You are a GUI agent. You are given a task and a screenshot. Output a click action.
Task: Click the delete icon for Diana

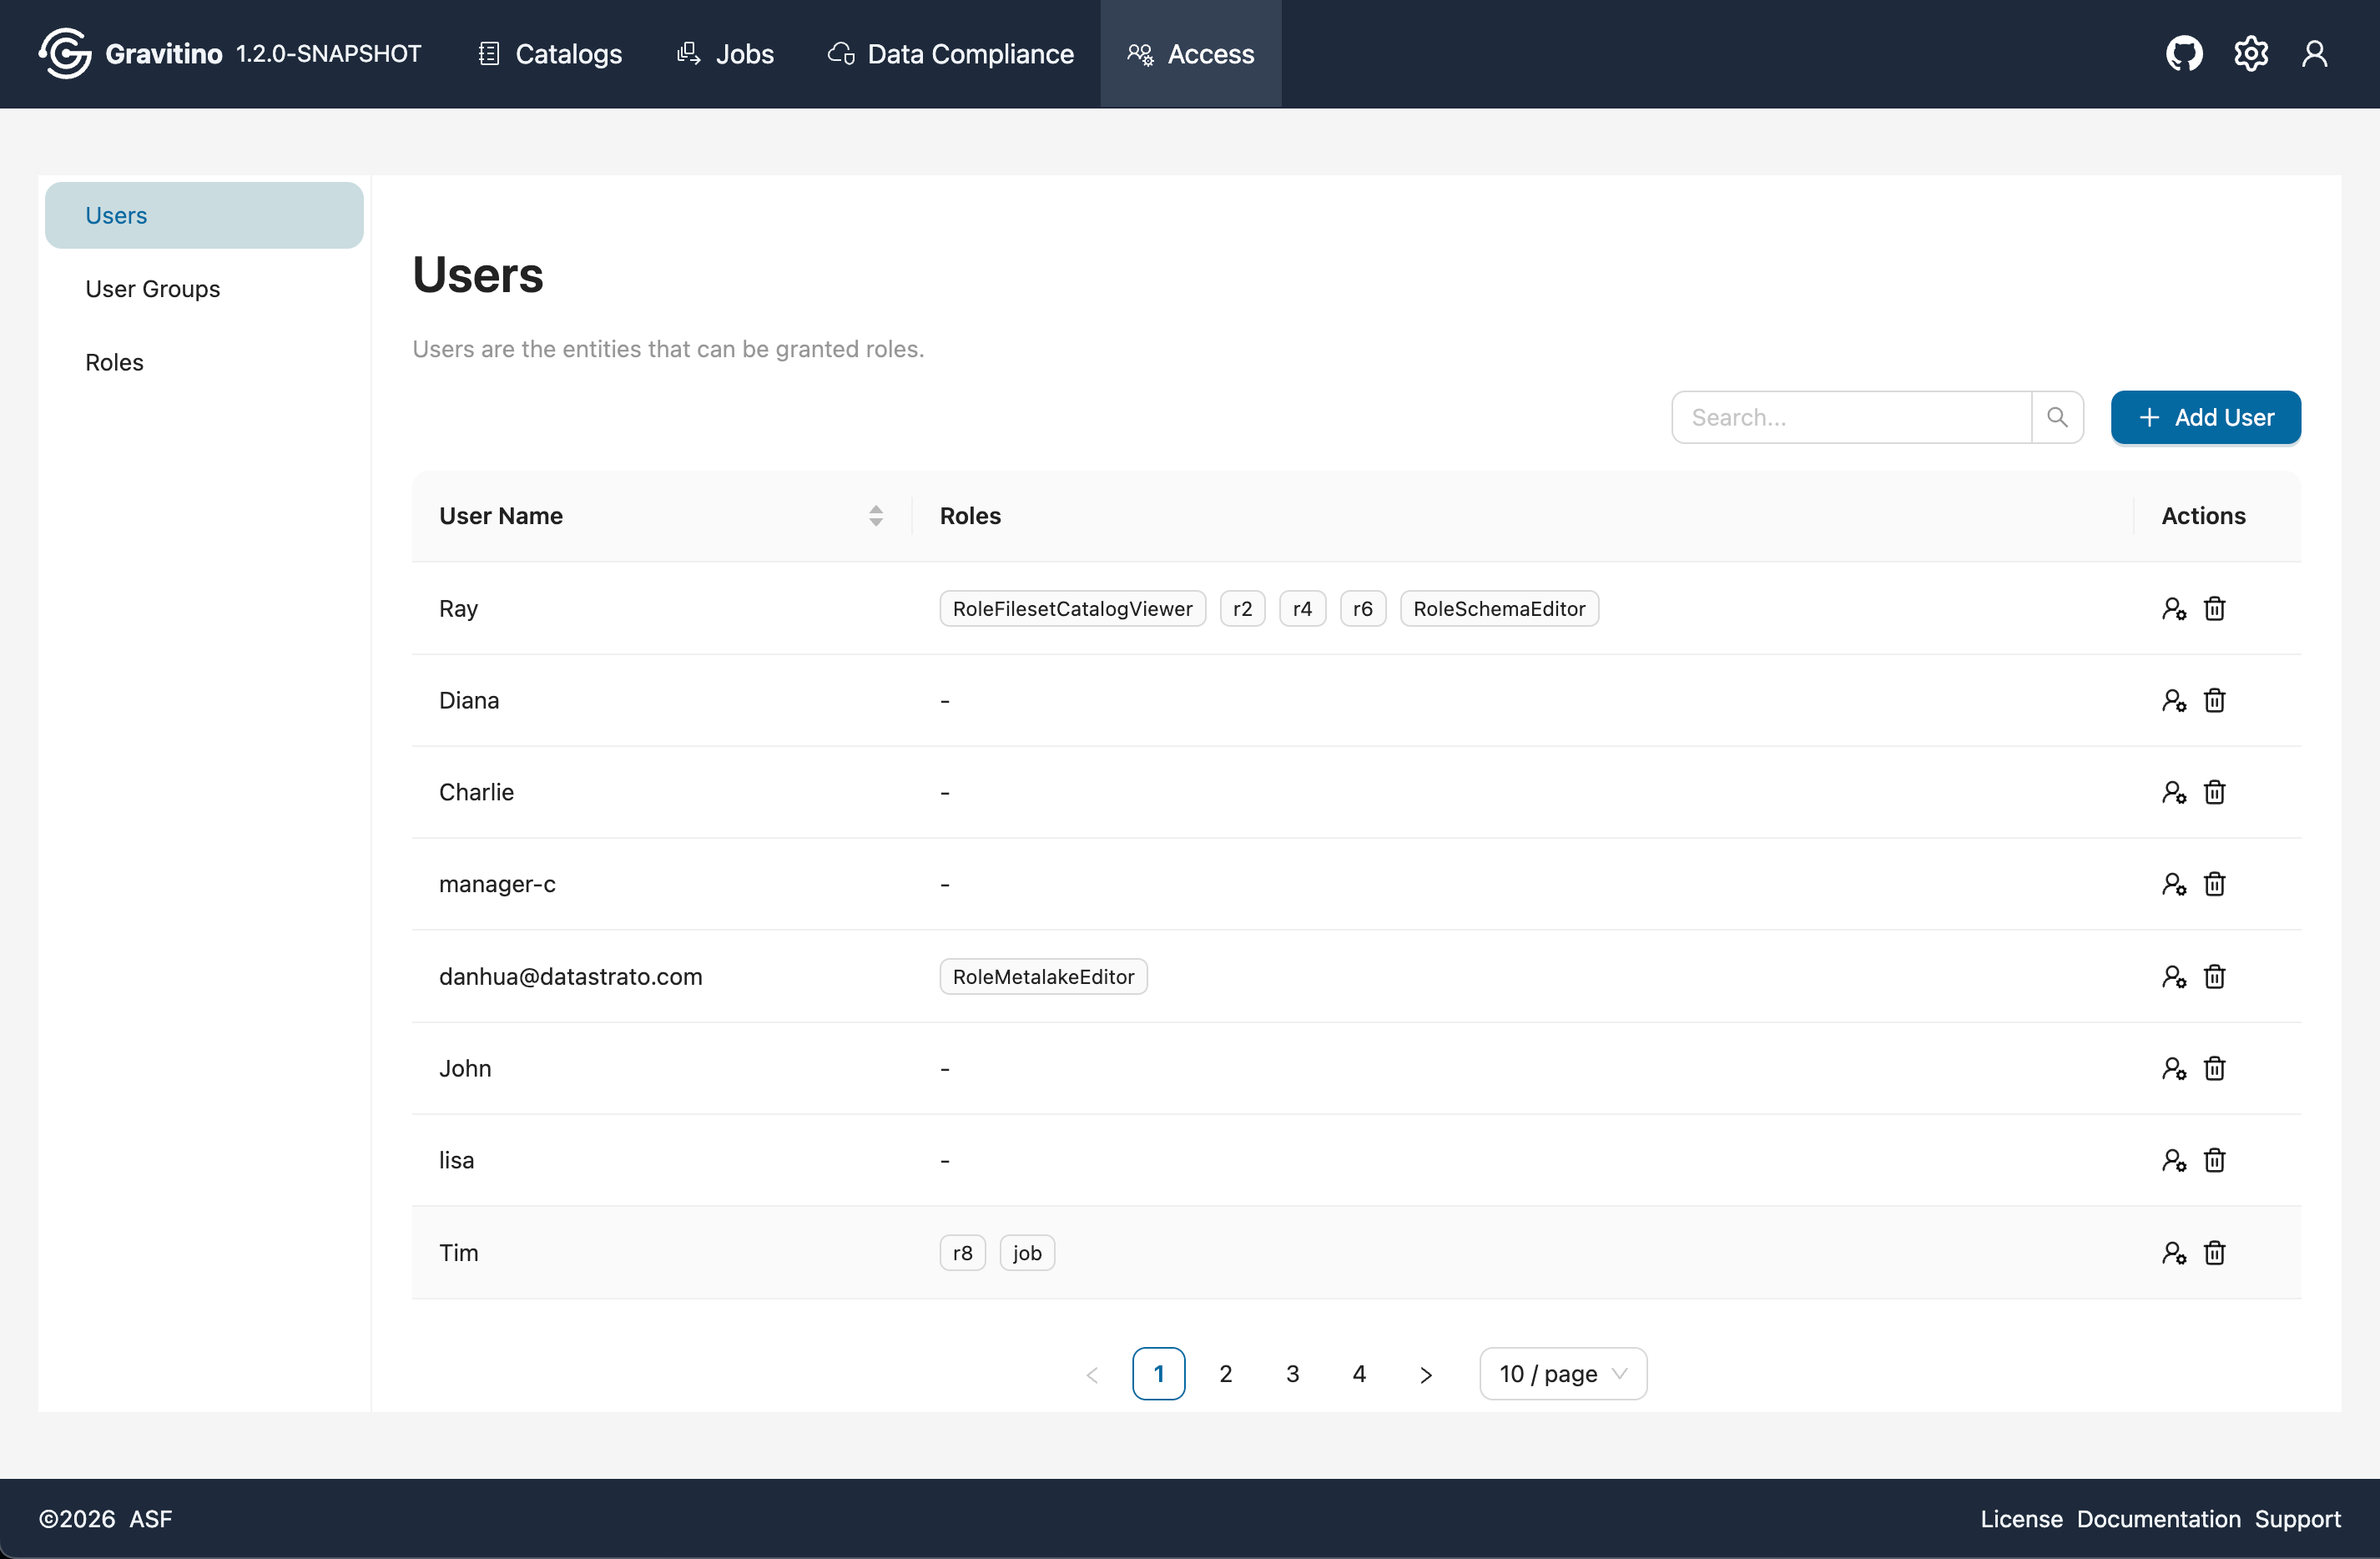click(x=2214, y=700)
